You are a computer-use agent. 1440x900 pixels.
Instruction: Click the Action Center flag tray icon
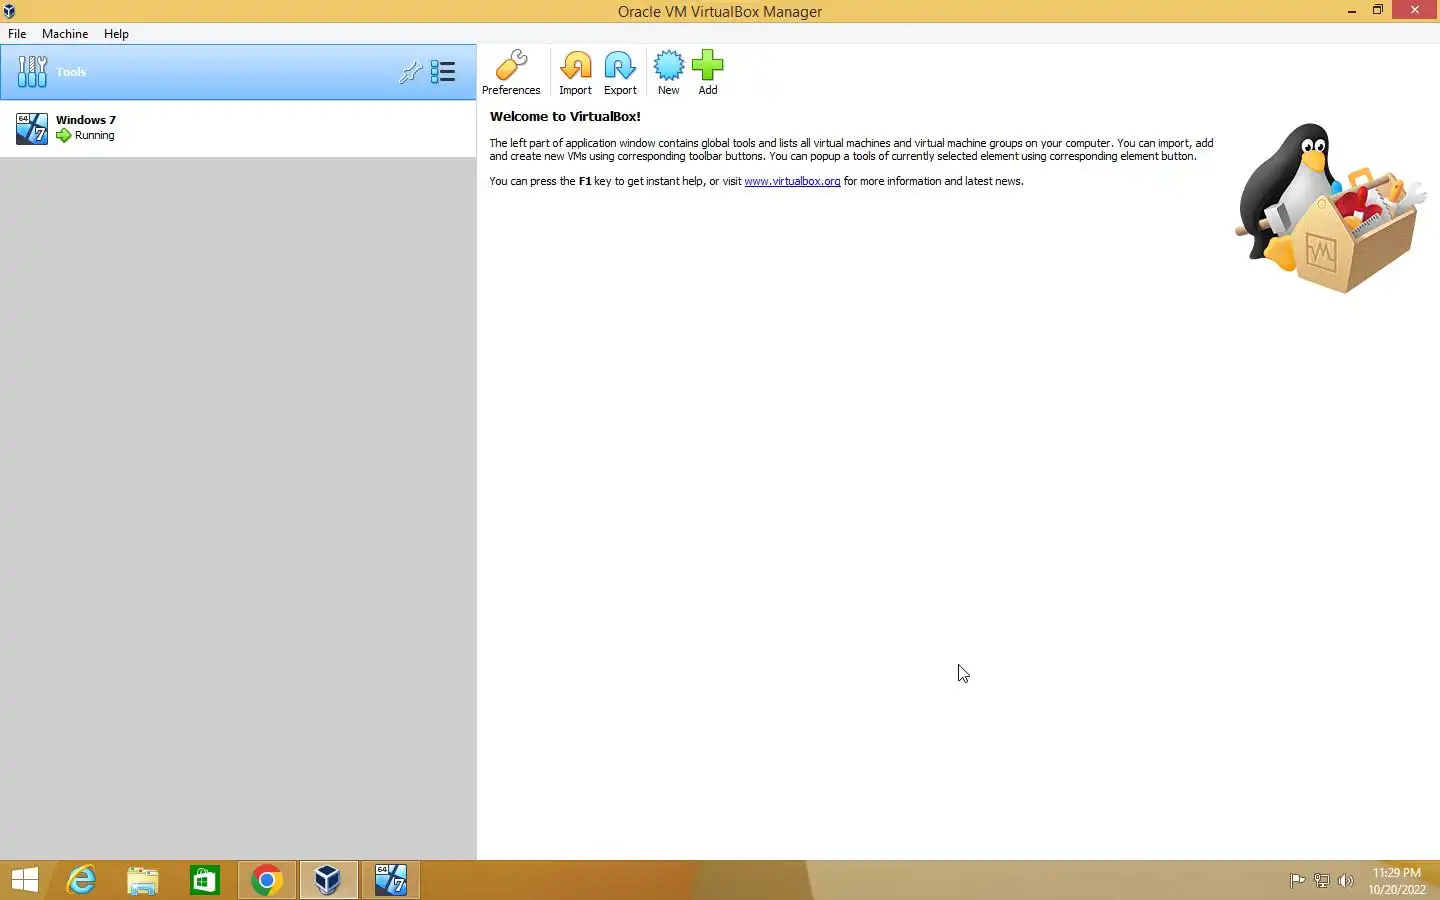[x=1297, y=881]
